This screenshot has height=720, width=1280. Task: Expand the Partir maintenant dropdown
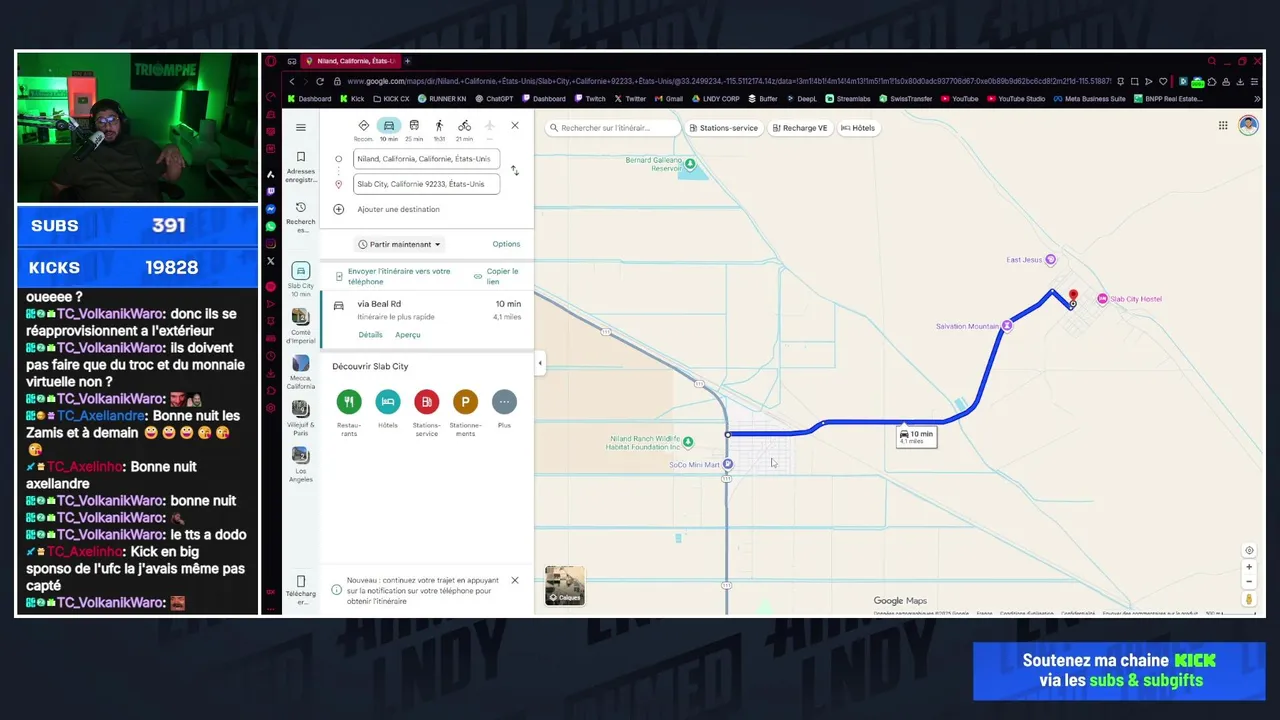coord(399,244)
